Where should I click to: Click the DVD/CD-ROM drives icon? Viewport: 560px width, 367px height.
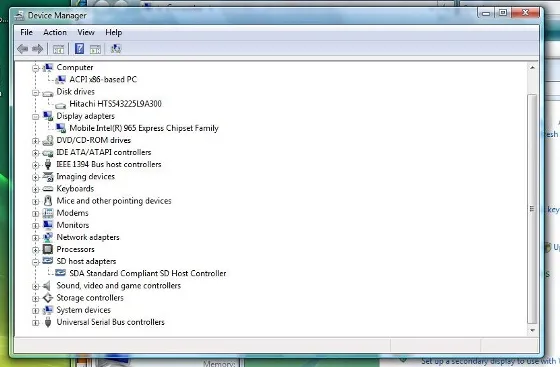point(48,140)
